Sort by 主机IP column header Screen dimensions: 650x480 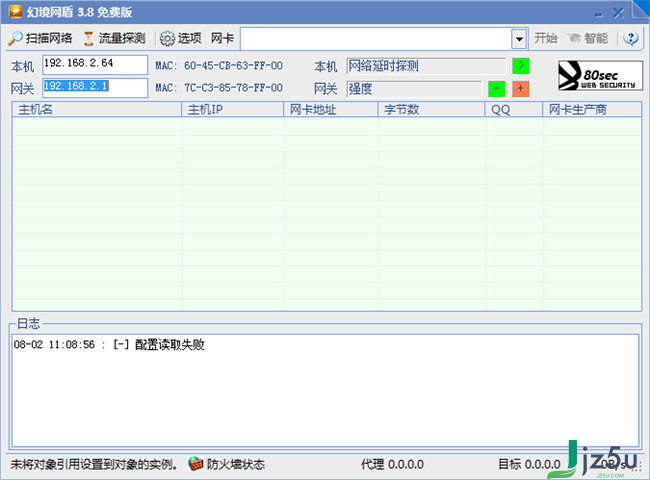(x=233, y=109)
